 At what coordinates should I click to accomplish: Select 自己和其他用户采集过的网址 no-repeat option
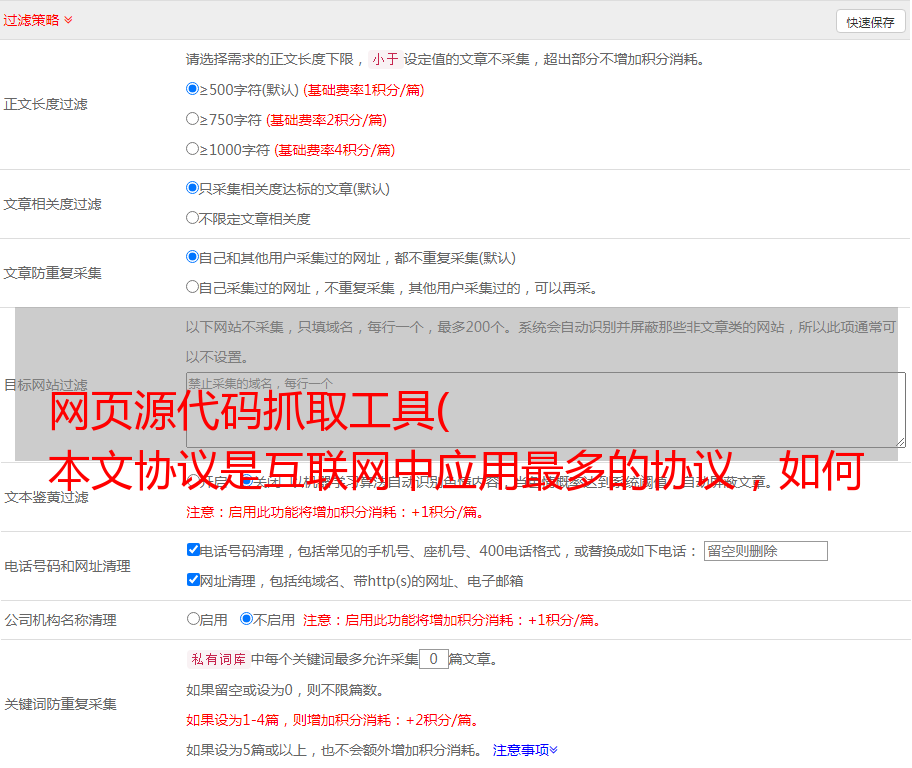coord(193,257)
